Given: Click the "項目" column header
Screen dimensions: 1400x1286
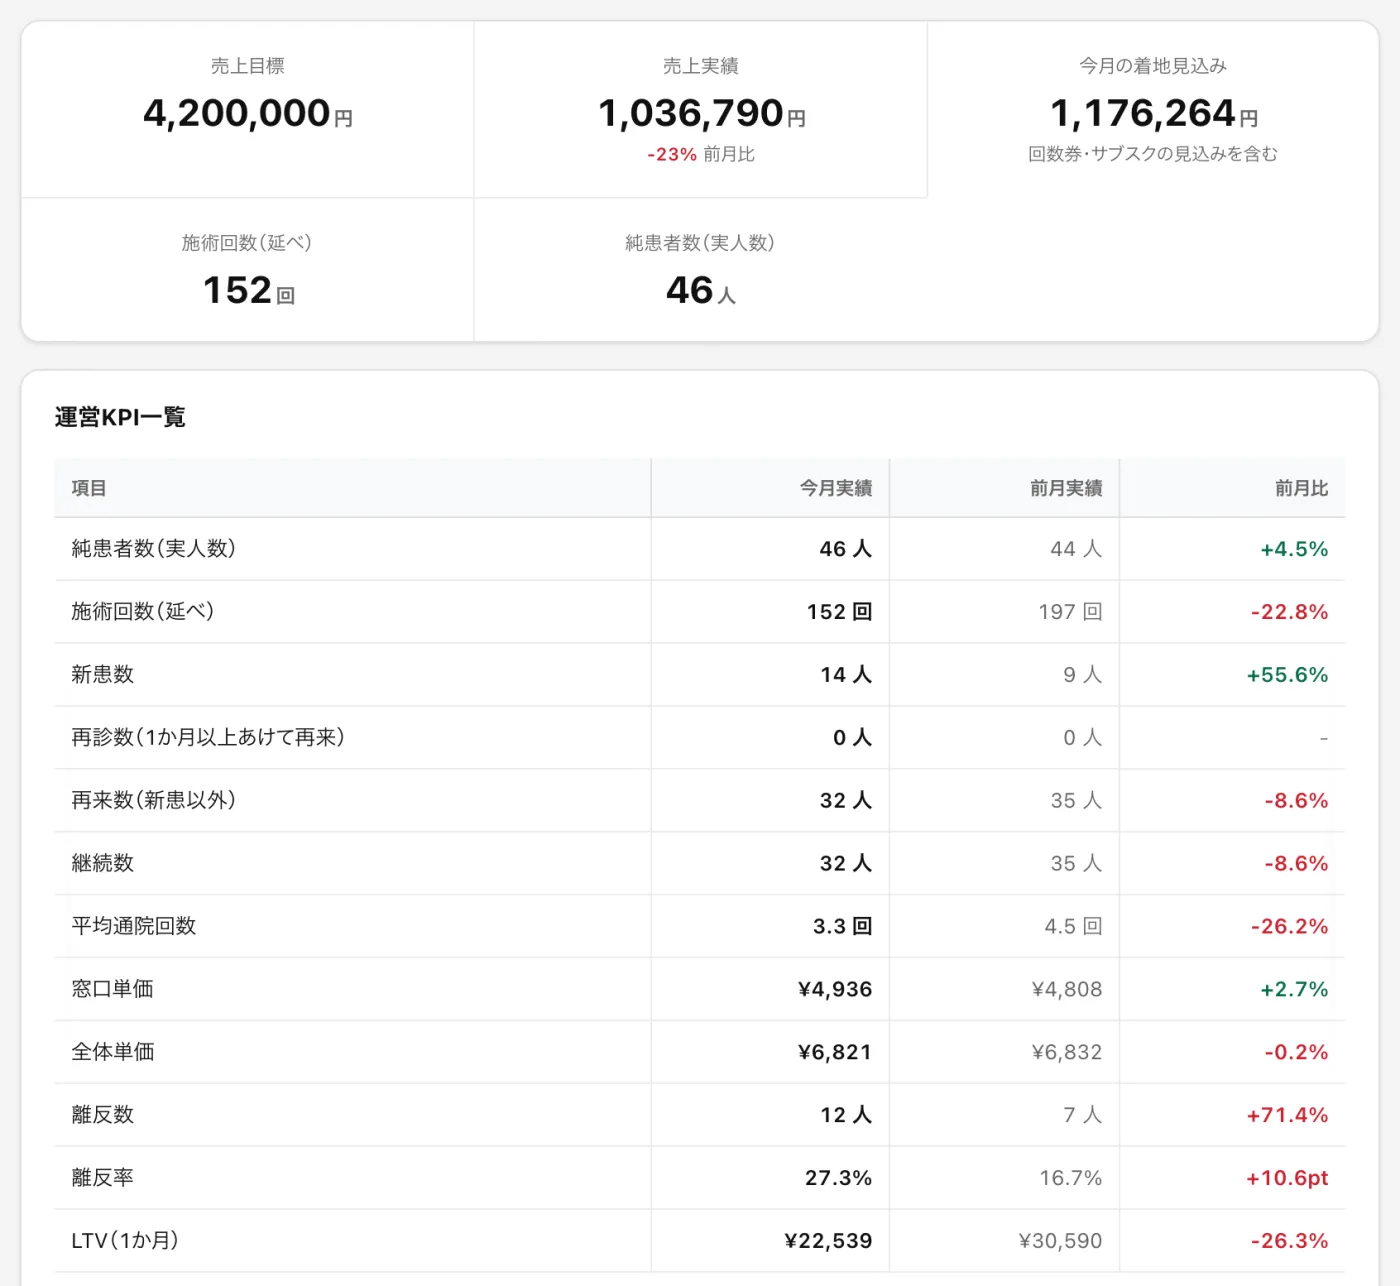Looking at the screenshot, I should pyautogui.click(x=89, y=488).
